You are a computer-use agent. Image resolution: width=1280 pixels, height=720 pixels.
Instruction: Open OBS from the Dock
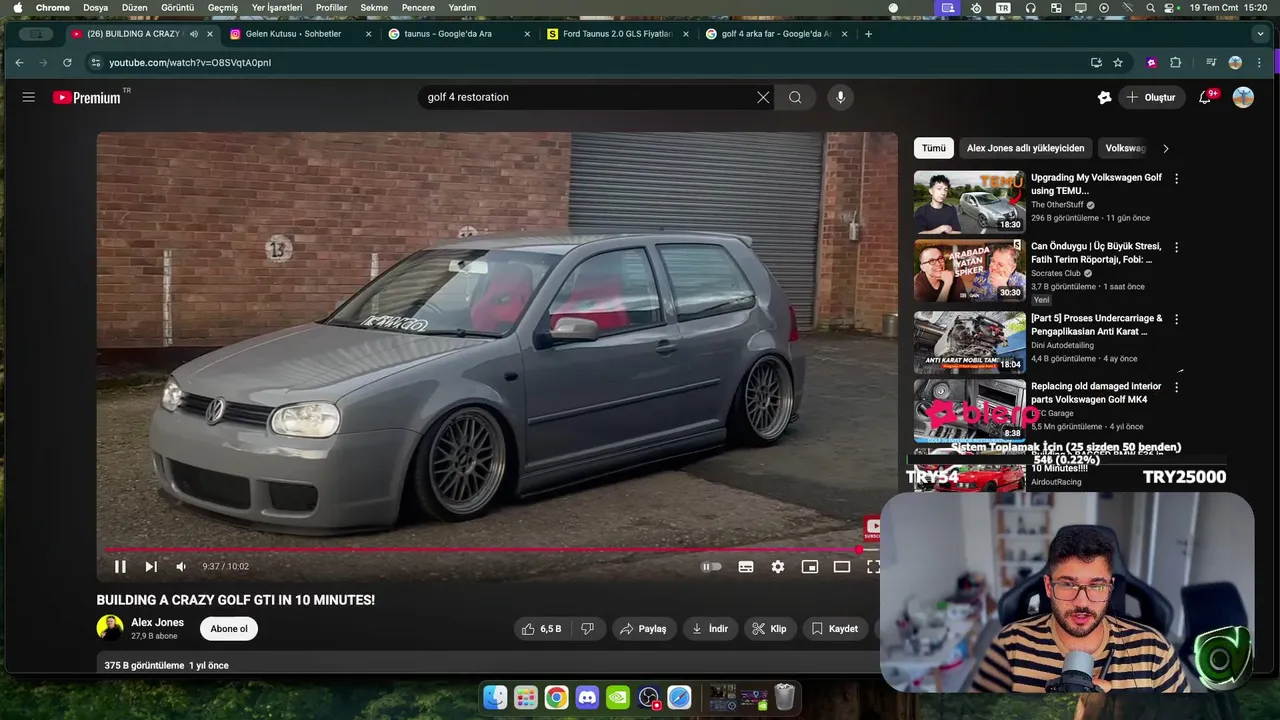pyautogui.click(x=649, y=697)
